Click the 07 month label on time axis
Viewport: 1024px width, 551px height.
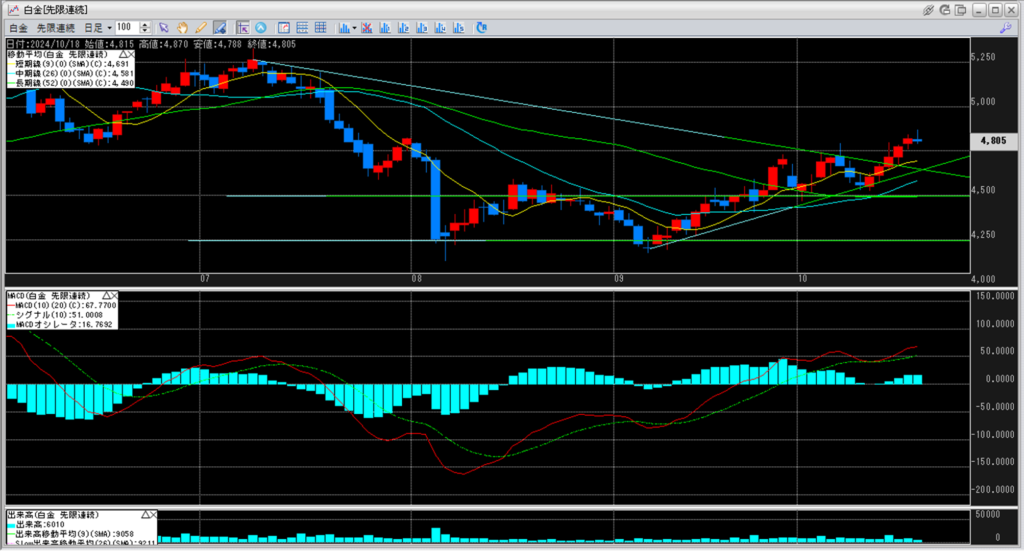[x=205, y=279]
